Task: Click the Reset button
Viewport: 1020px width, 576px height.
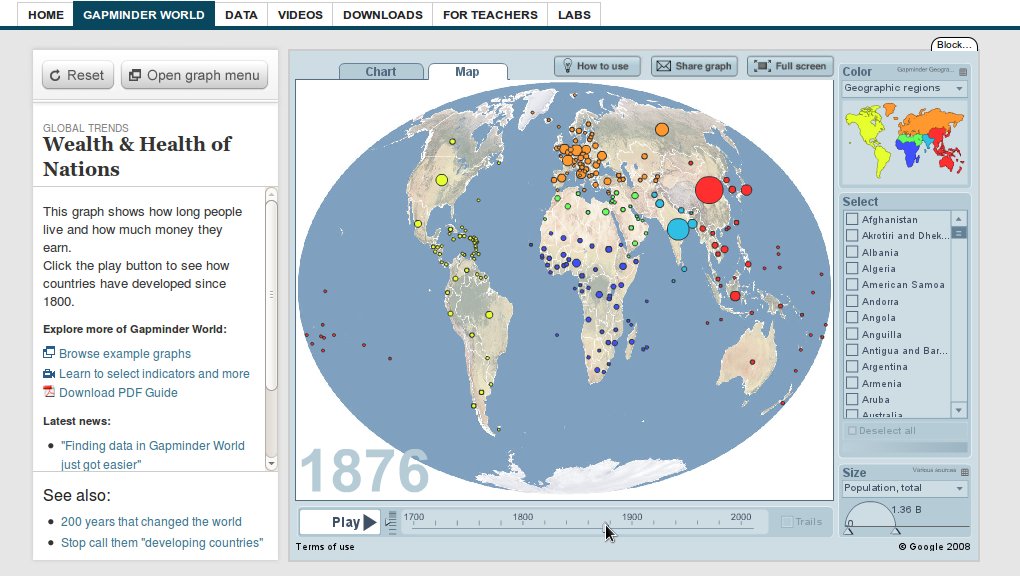Action: 78,75
